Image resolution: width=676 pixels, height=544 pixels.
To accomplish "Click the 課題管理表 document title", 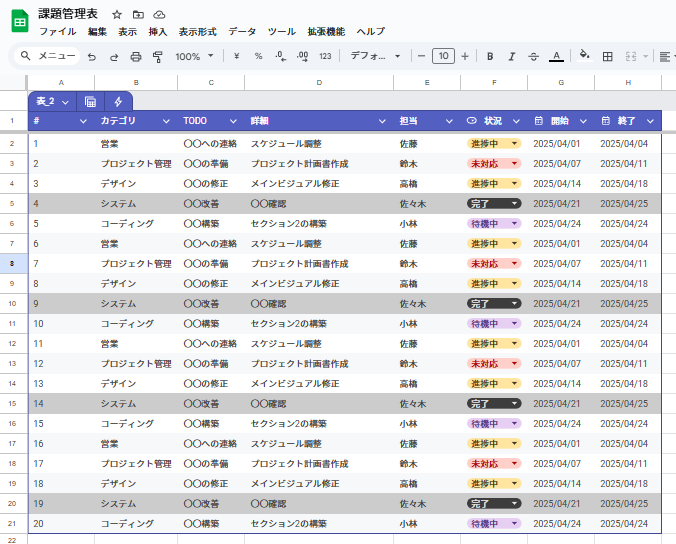I will pyautogui.click(x=68, y=14).
